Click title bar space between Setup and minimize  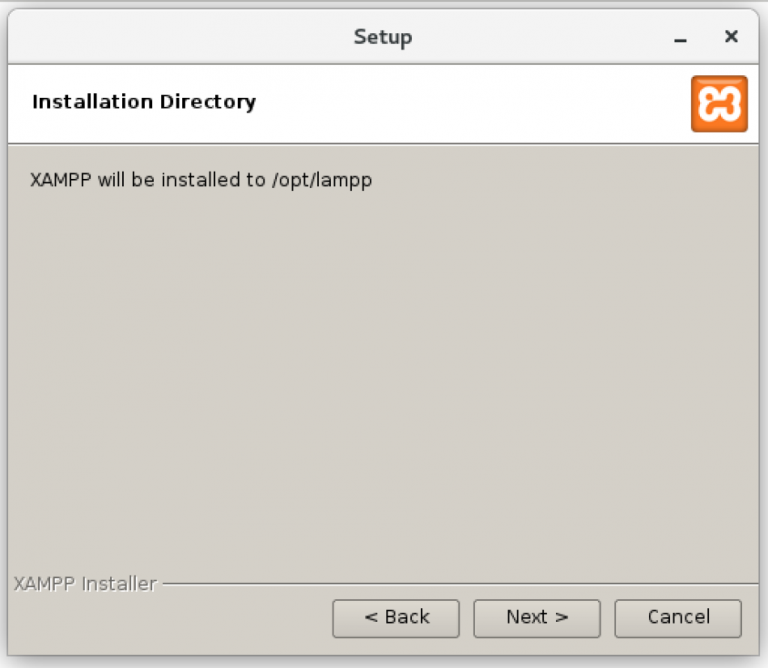540,38
